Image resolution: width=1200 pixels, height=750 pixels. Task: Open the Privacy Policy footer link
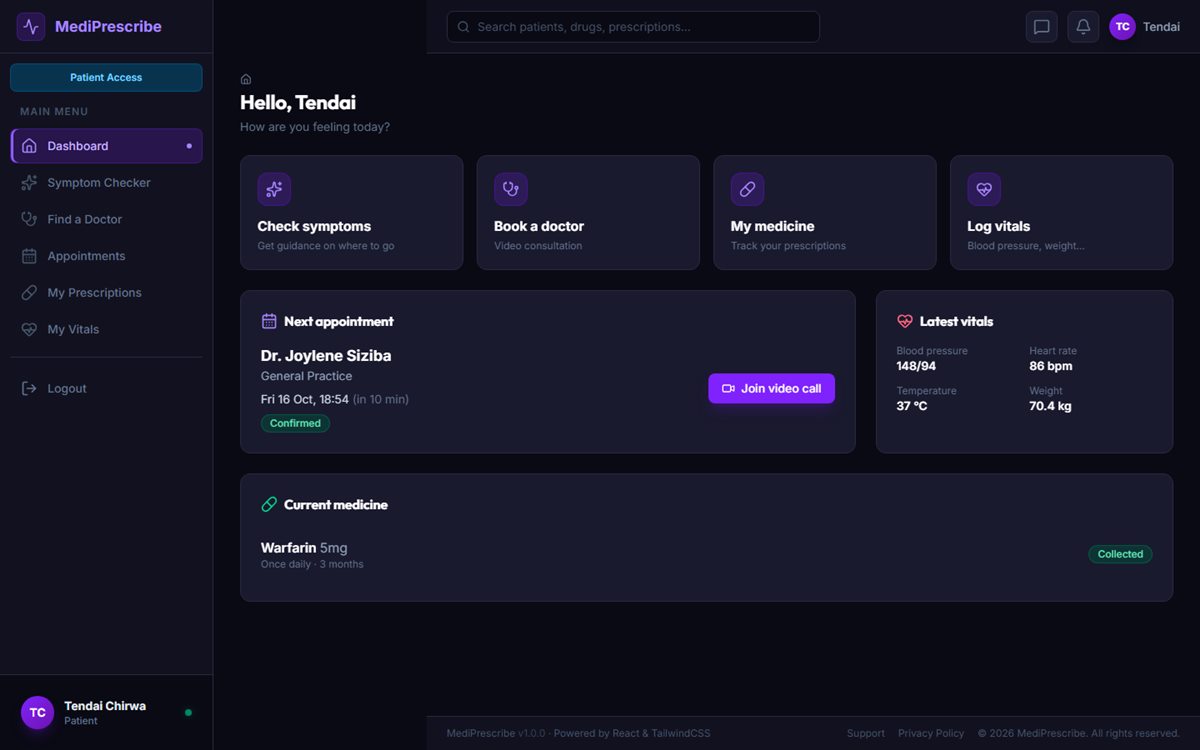pyautogui.click(x=931, y=733)
